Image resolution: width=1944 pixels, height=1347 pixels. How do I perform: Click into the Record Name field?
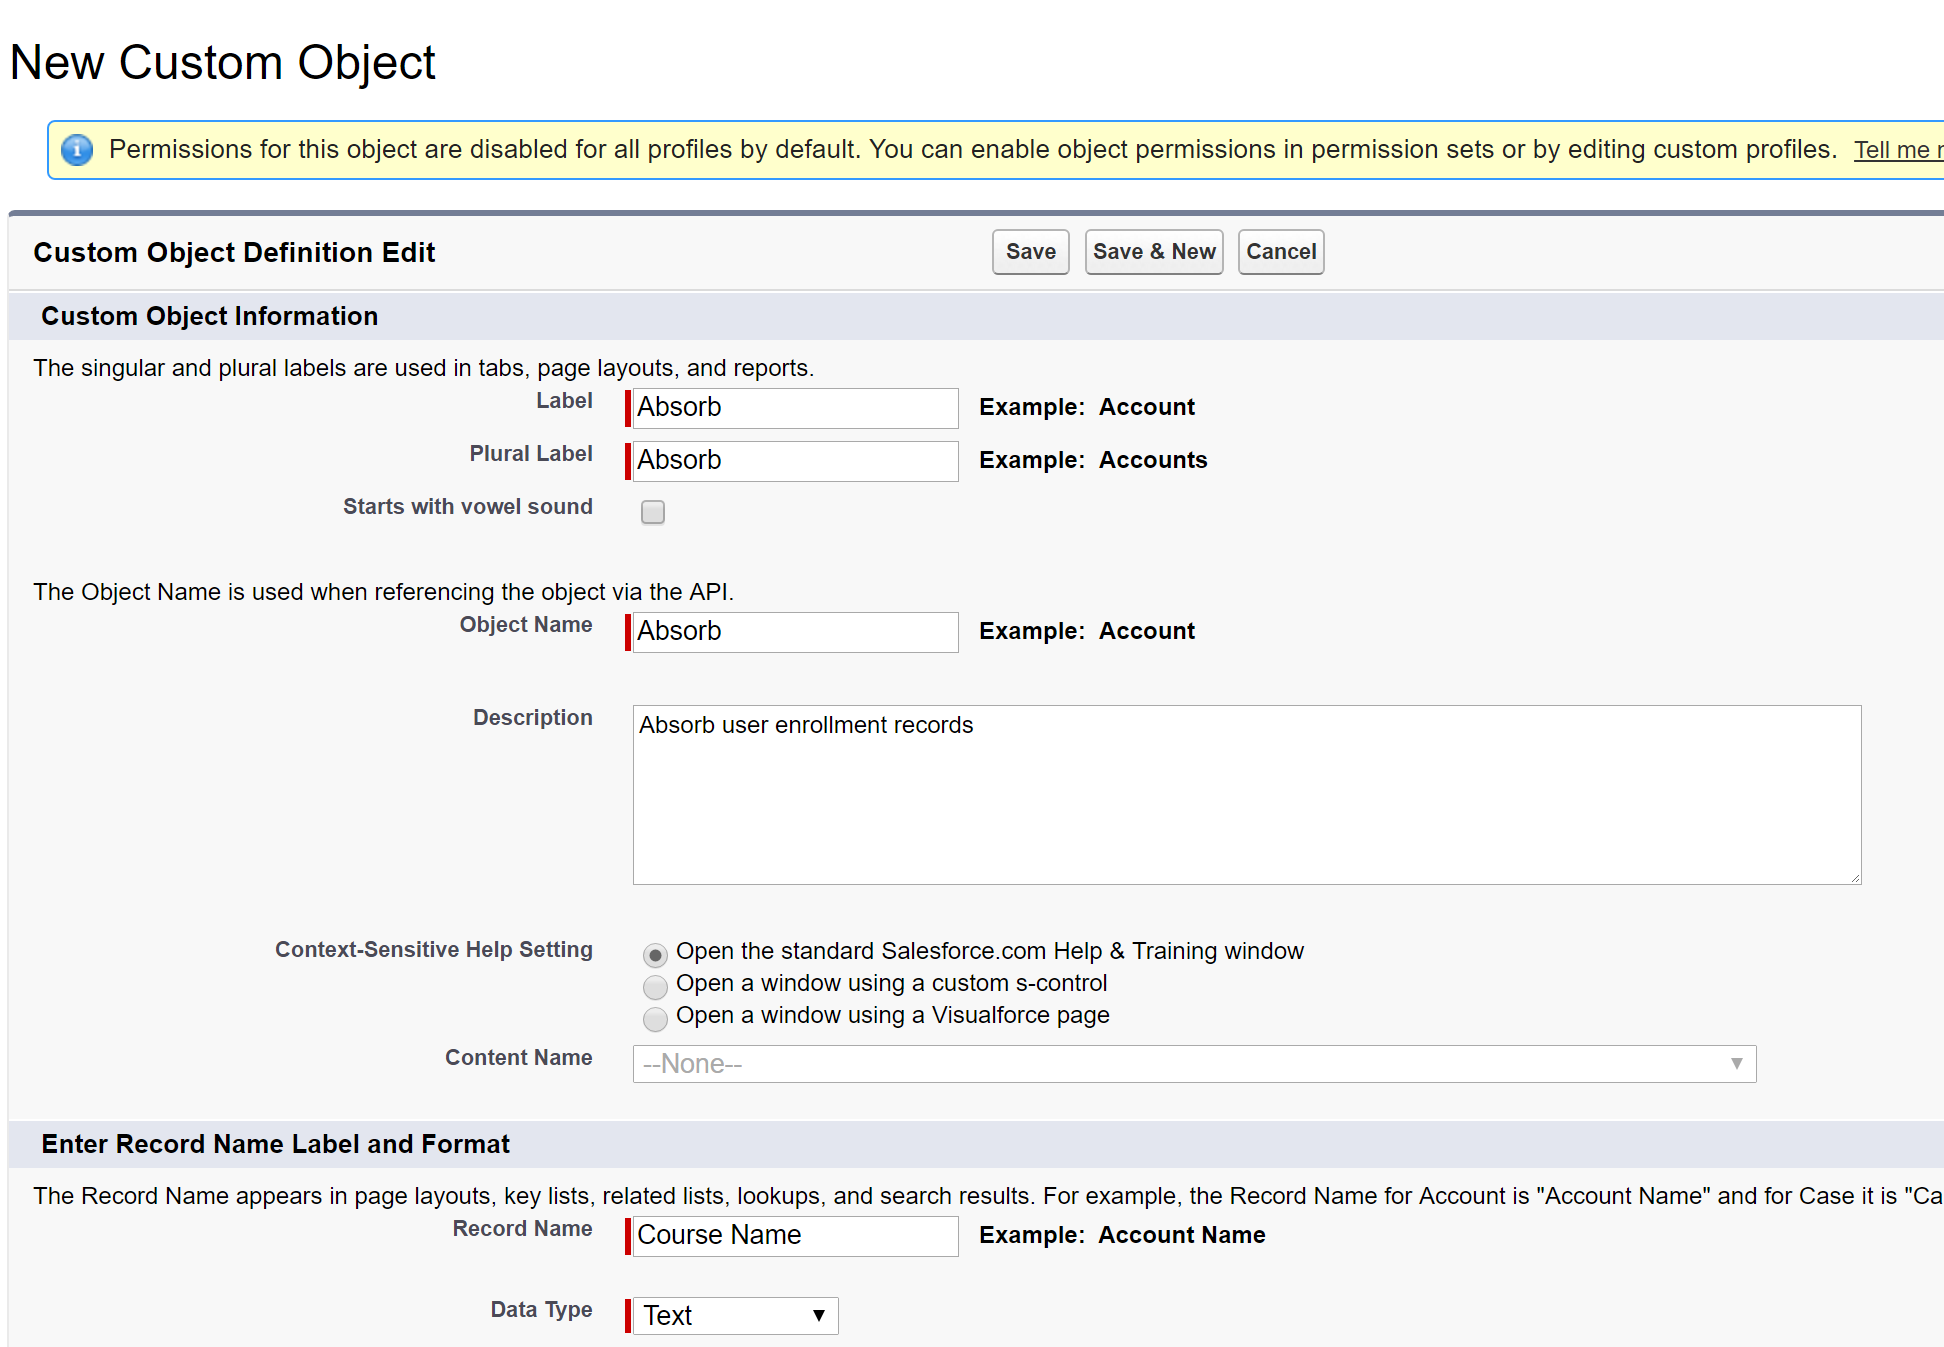tap(795, 1236)
